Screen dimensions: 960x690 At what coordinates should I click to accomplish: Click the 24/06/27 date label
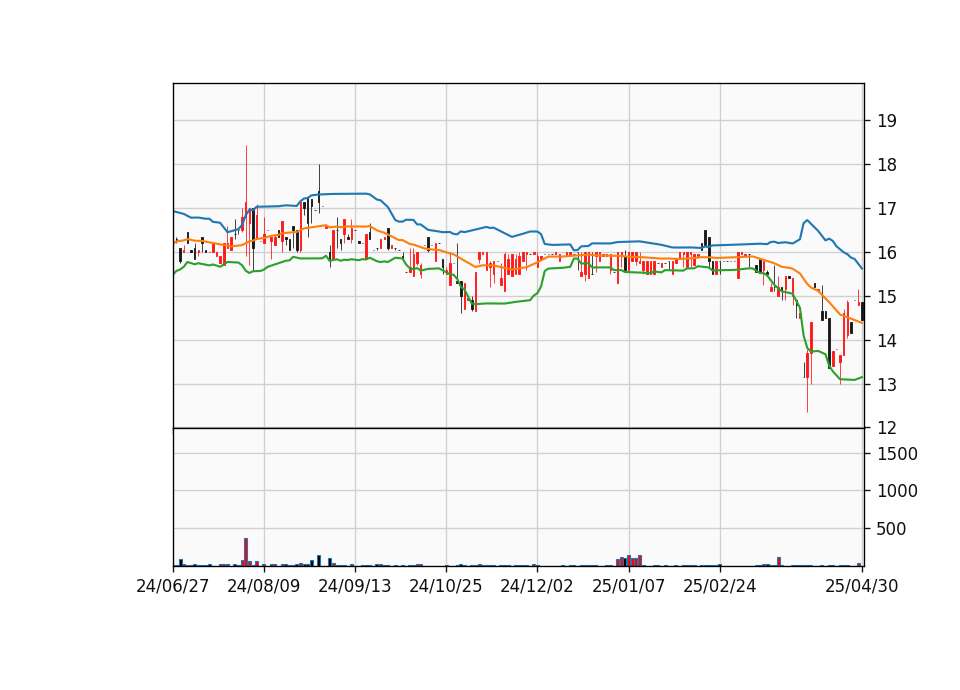click(173, 586)
